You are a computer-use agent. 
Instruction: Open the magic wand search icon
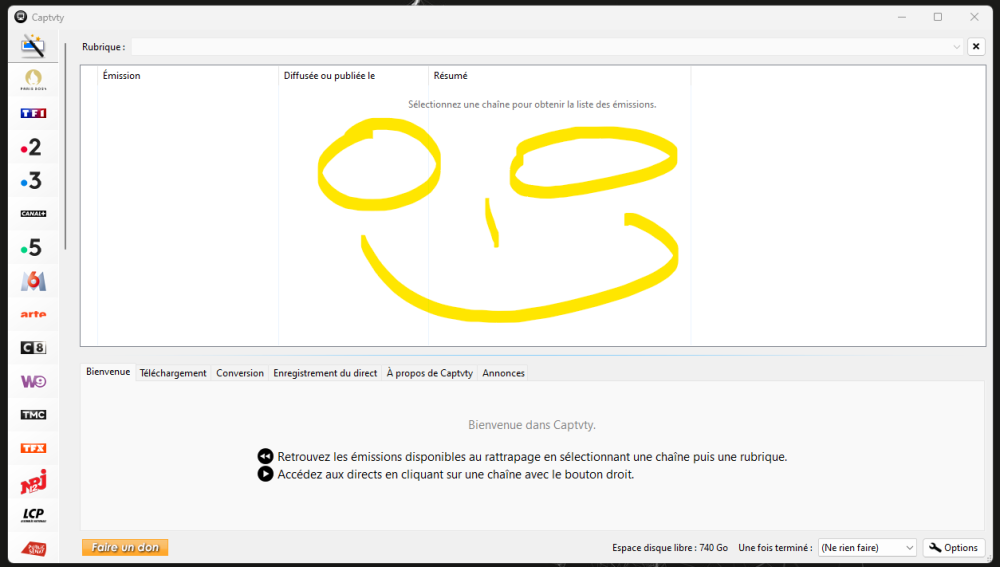(33, 46)
